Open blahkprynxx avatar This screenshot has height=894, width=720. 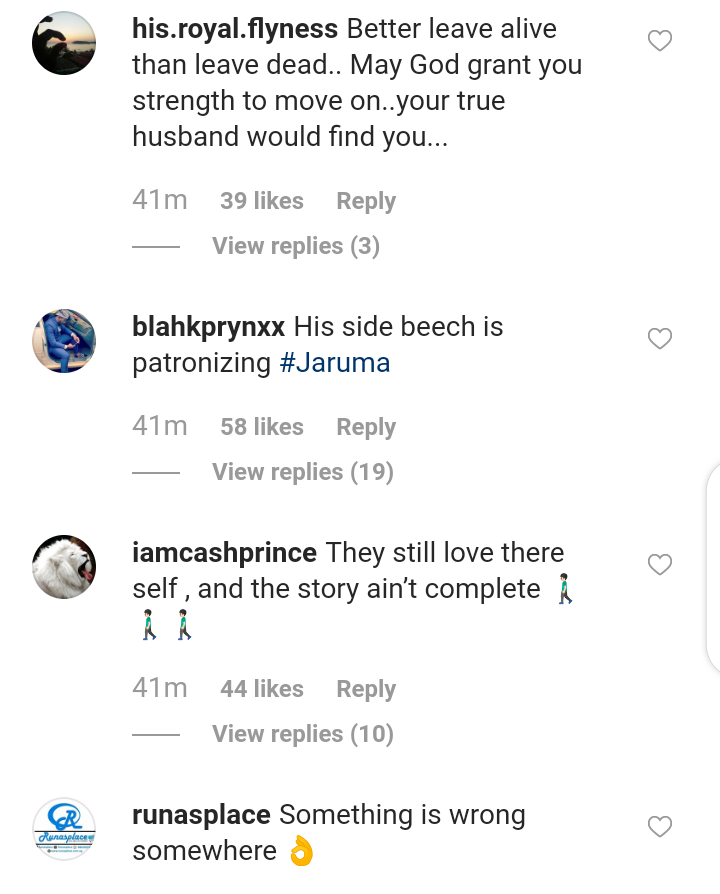64,341
